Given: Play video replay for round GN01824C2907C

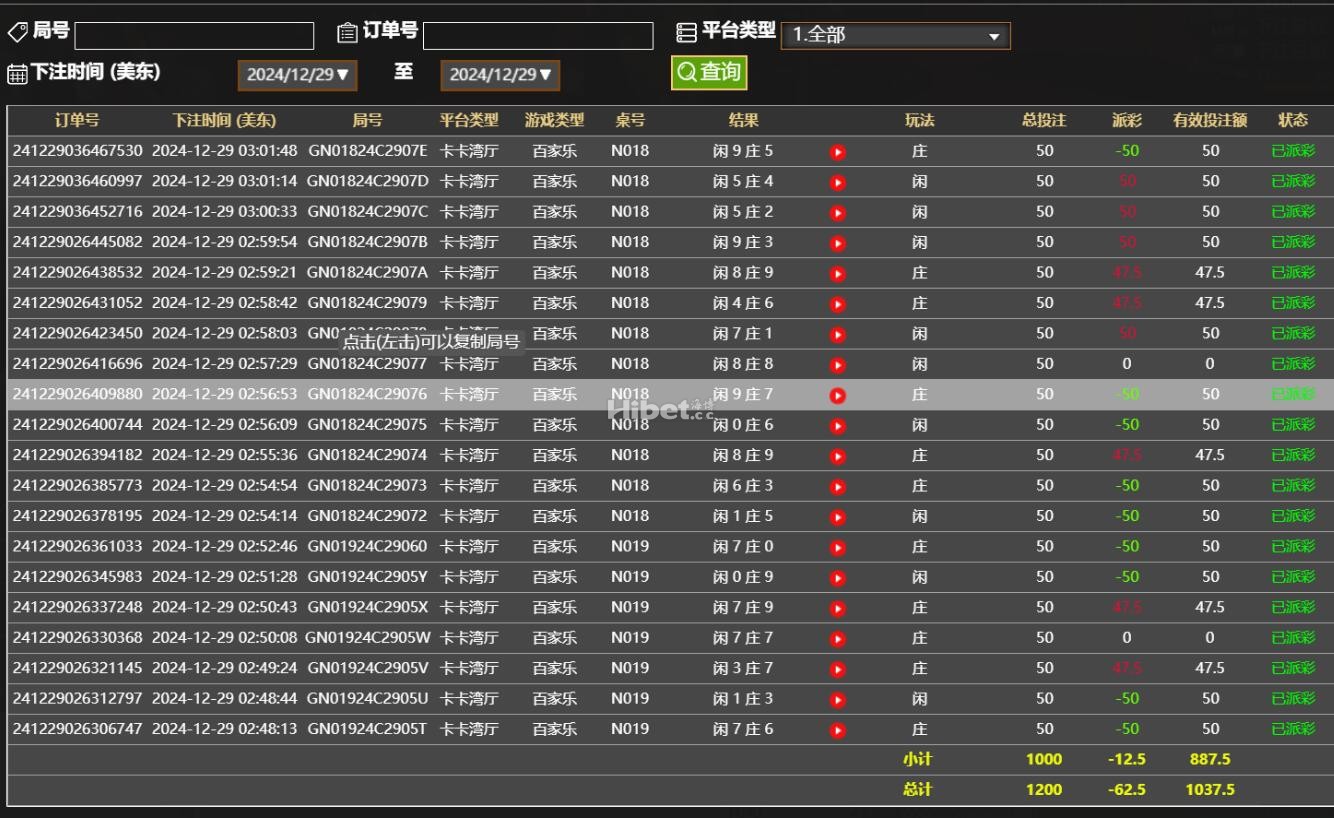Looking at the screenshot, I should tap(838, 213).
